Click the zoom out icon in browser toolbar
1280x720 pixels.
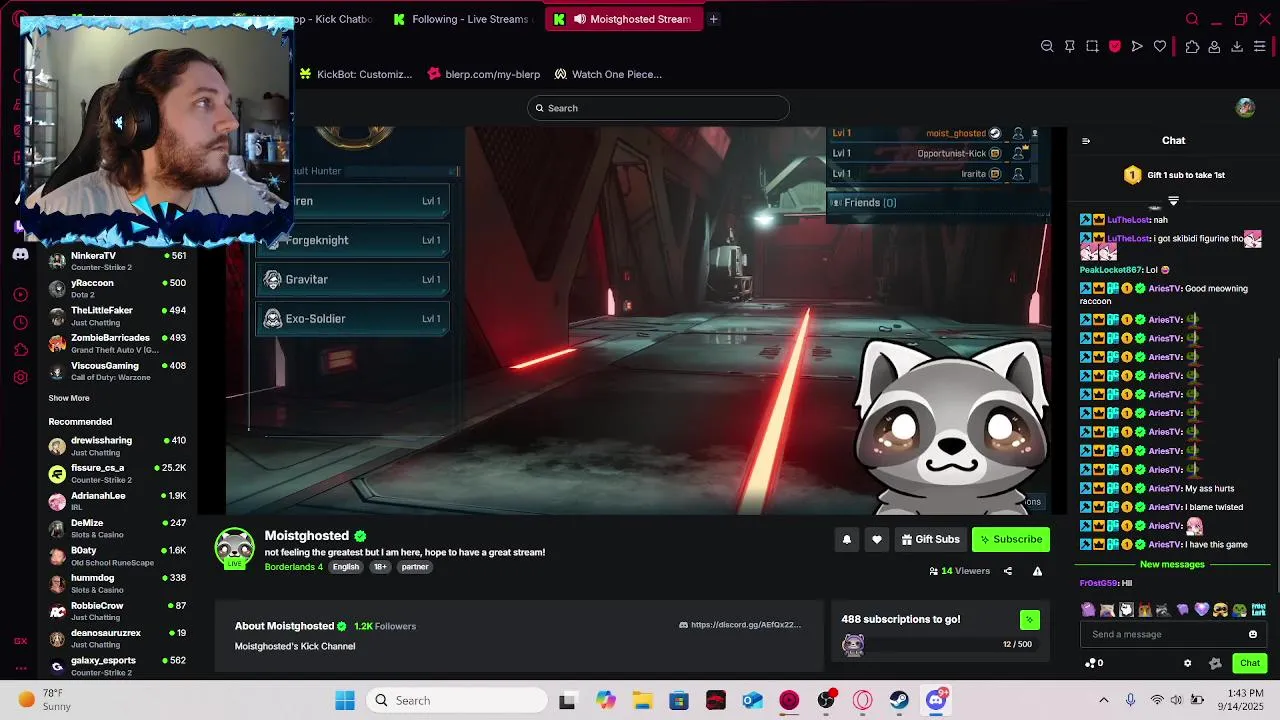tap(1047, 46)
